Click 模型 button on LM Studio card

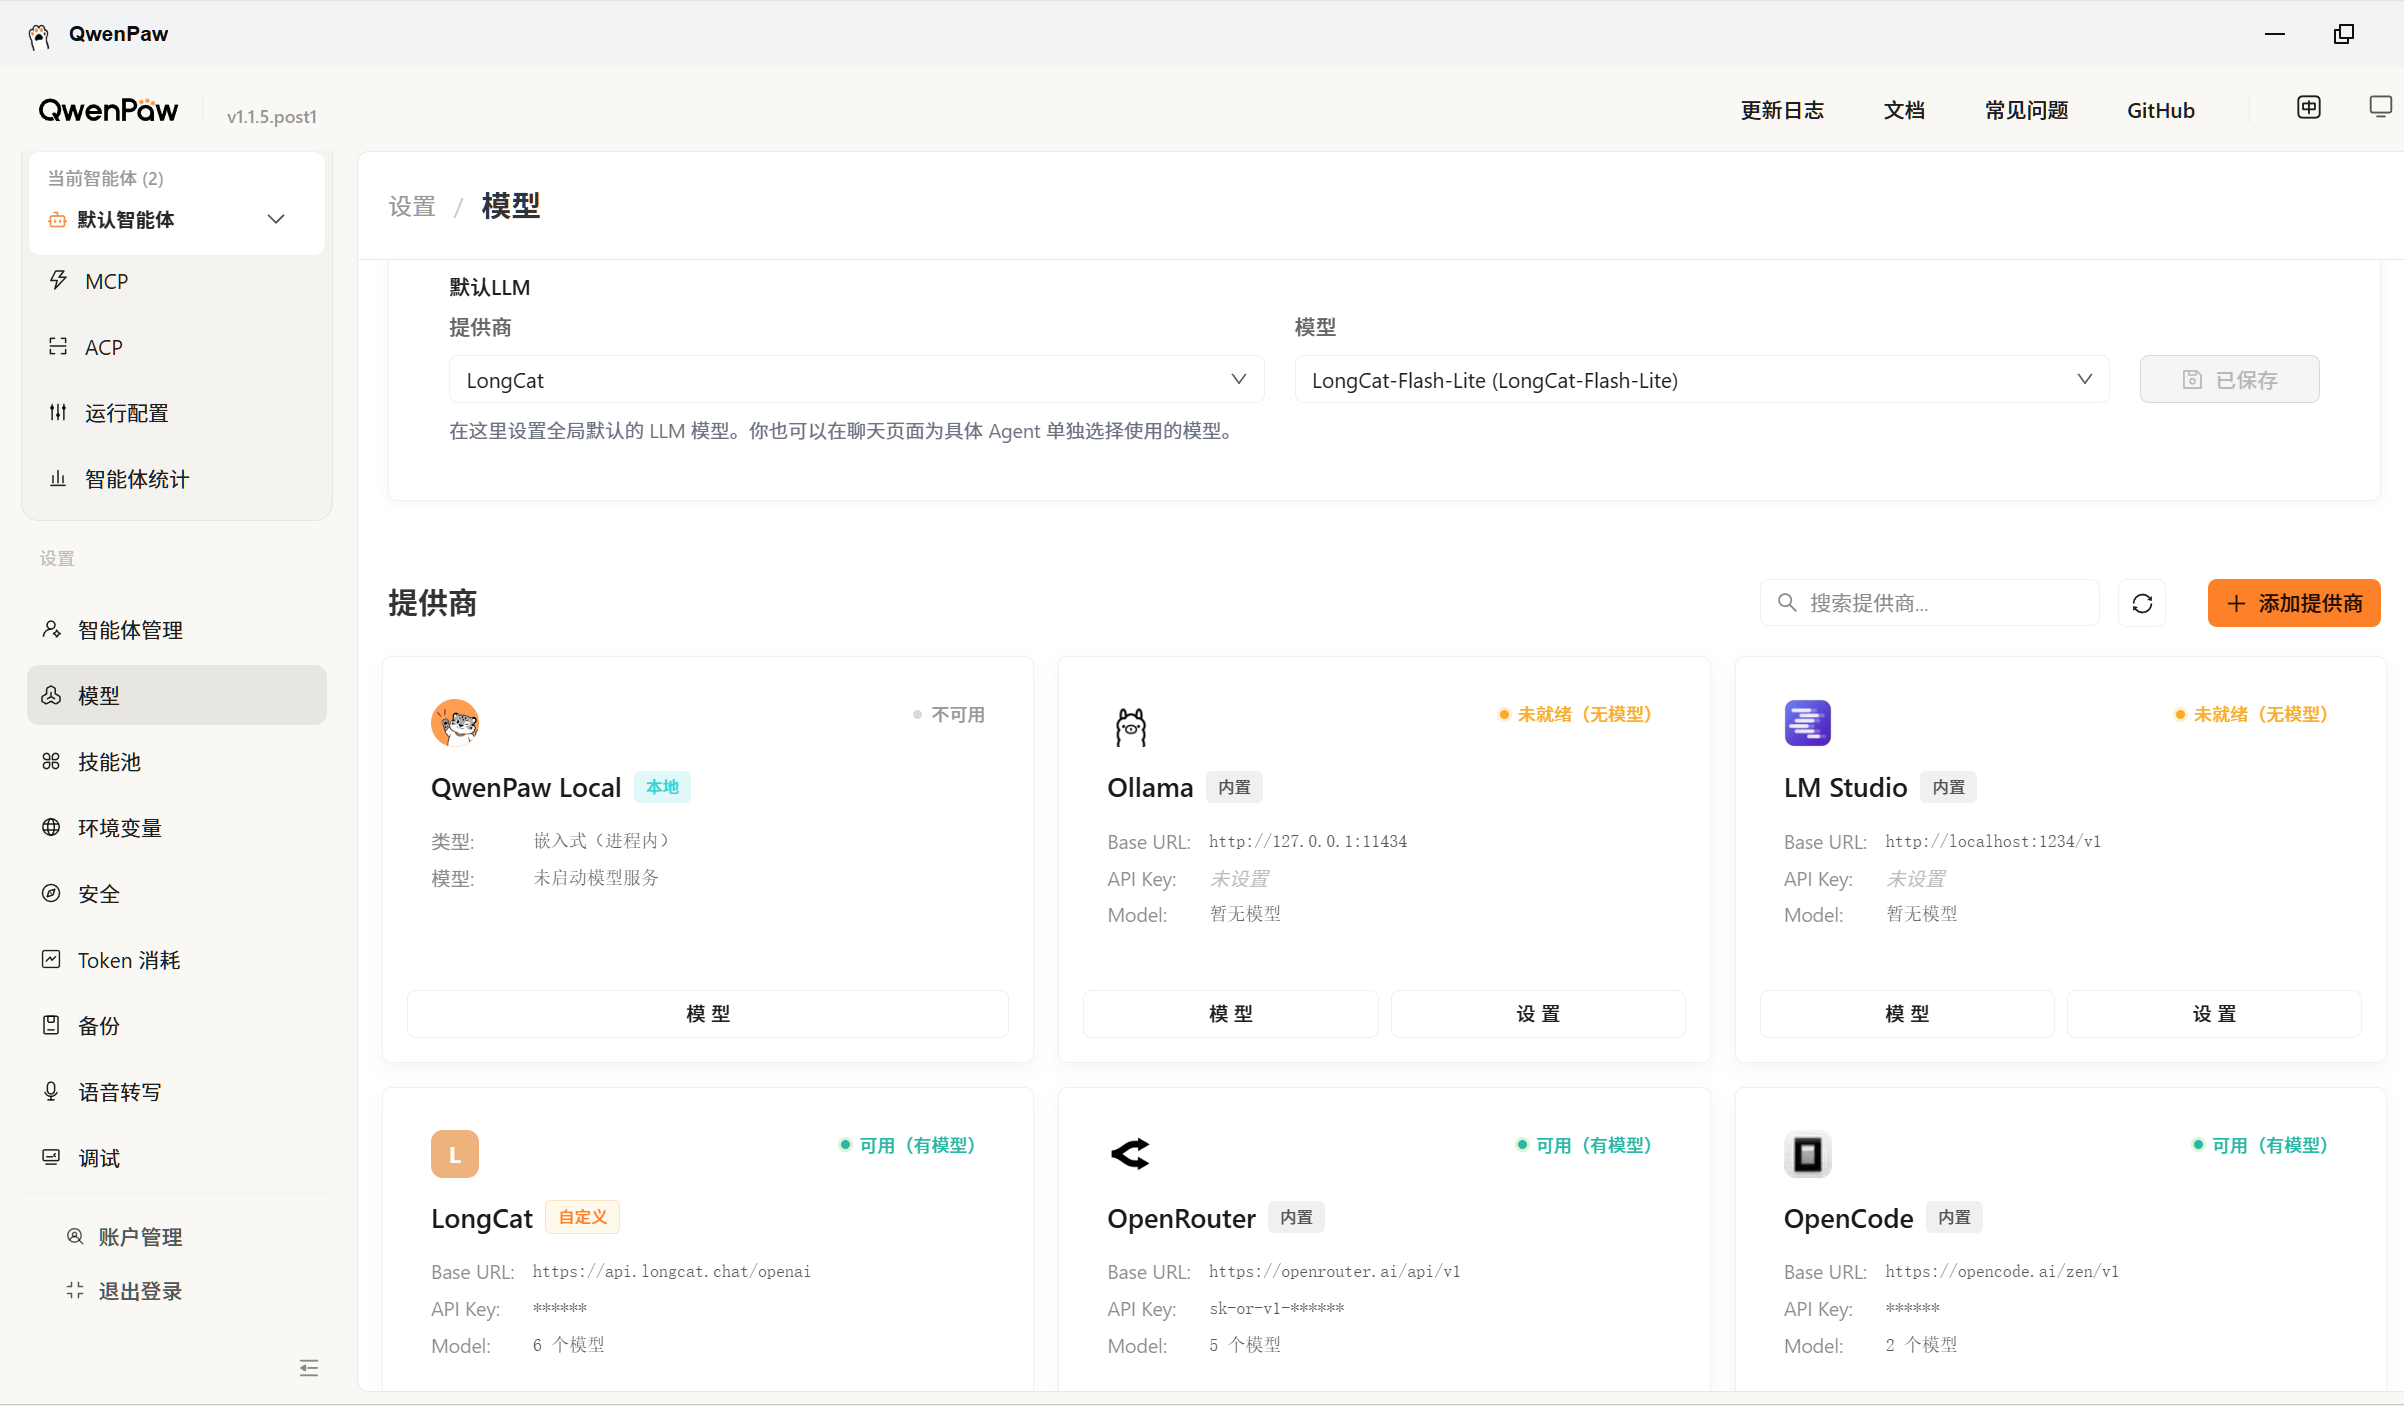click(x=1907, y=1014)
